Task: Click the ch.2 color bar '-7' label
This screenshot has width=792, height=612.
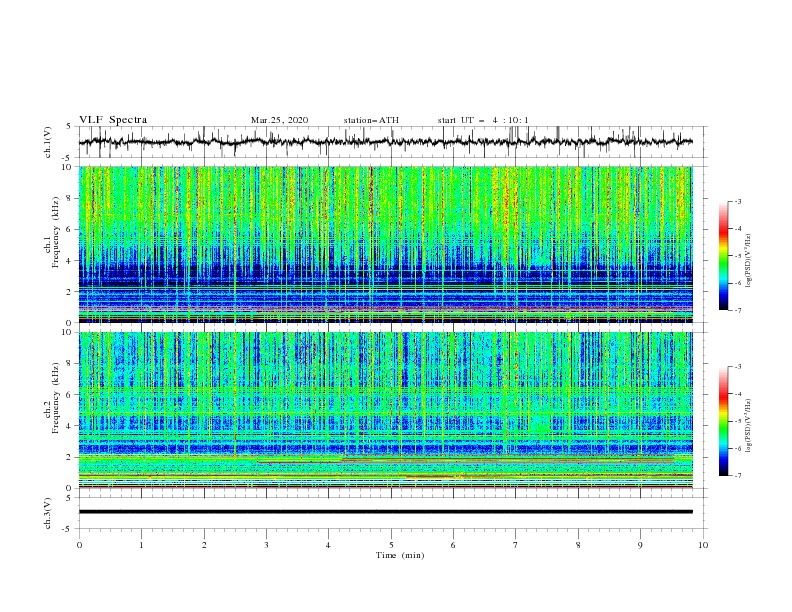Action: pos(737,476)
